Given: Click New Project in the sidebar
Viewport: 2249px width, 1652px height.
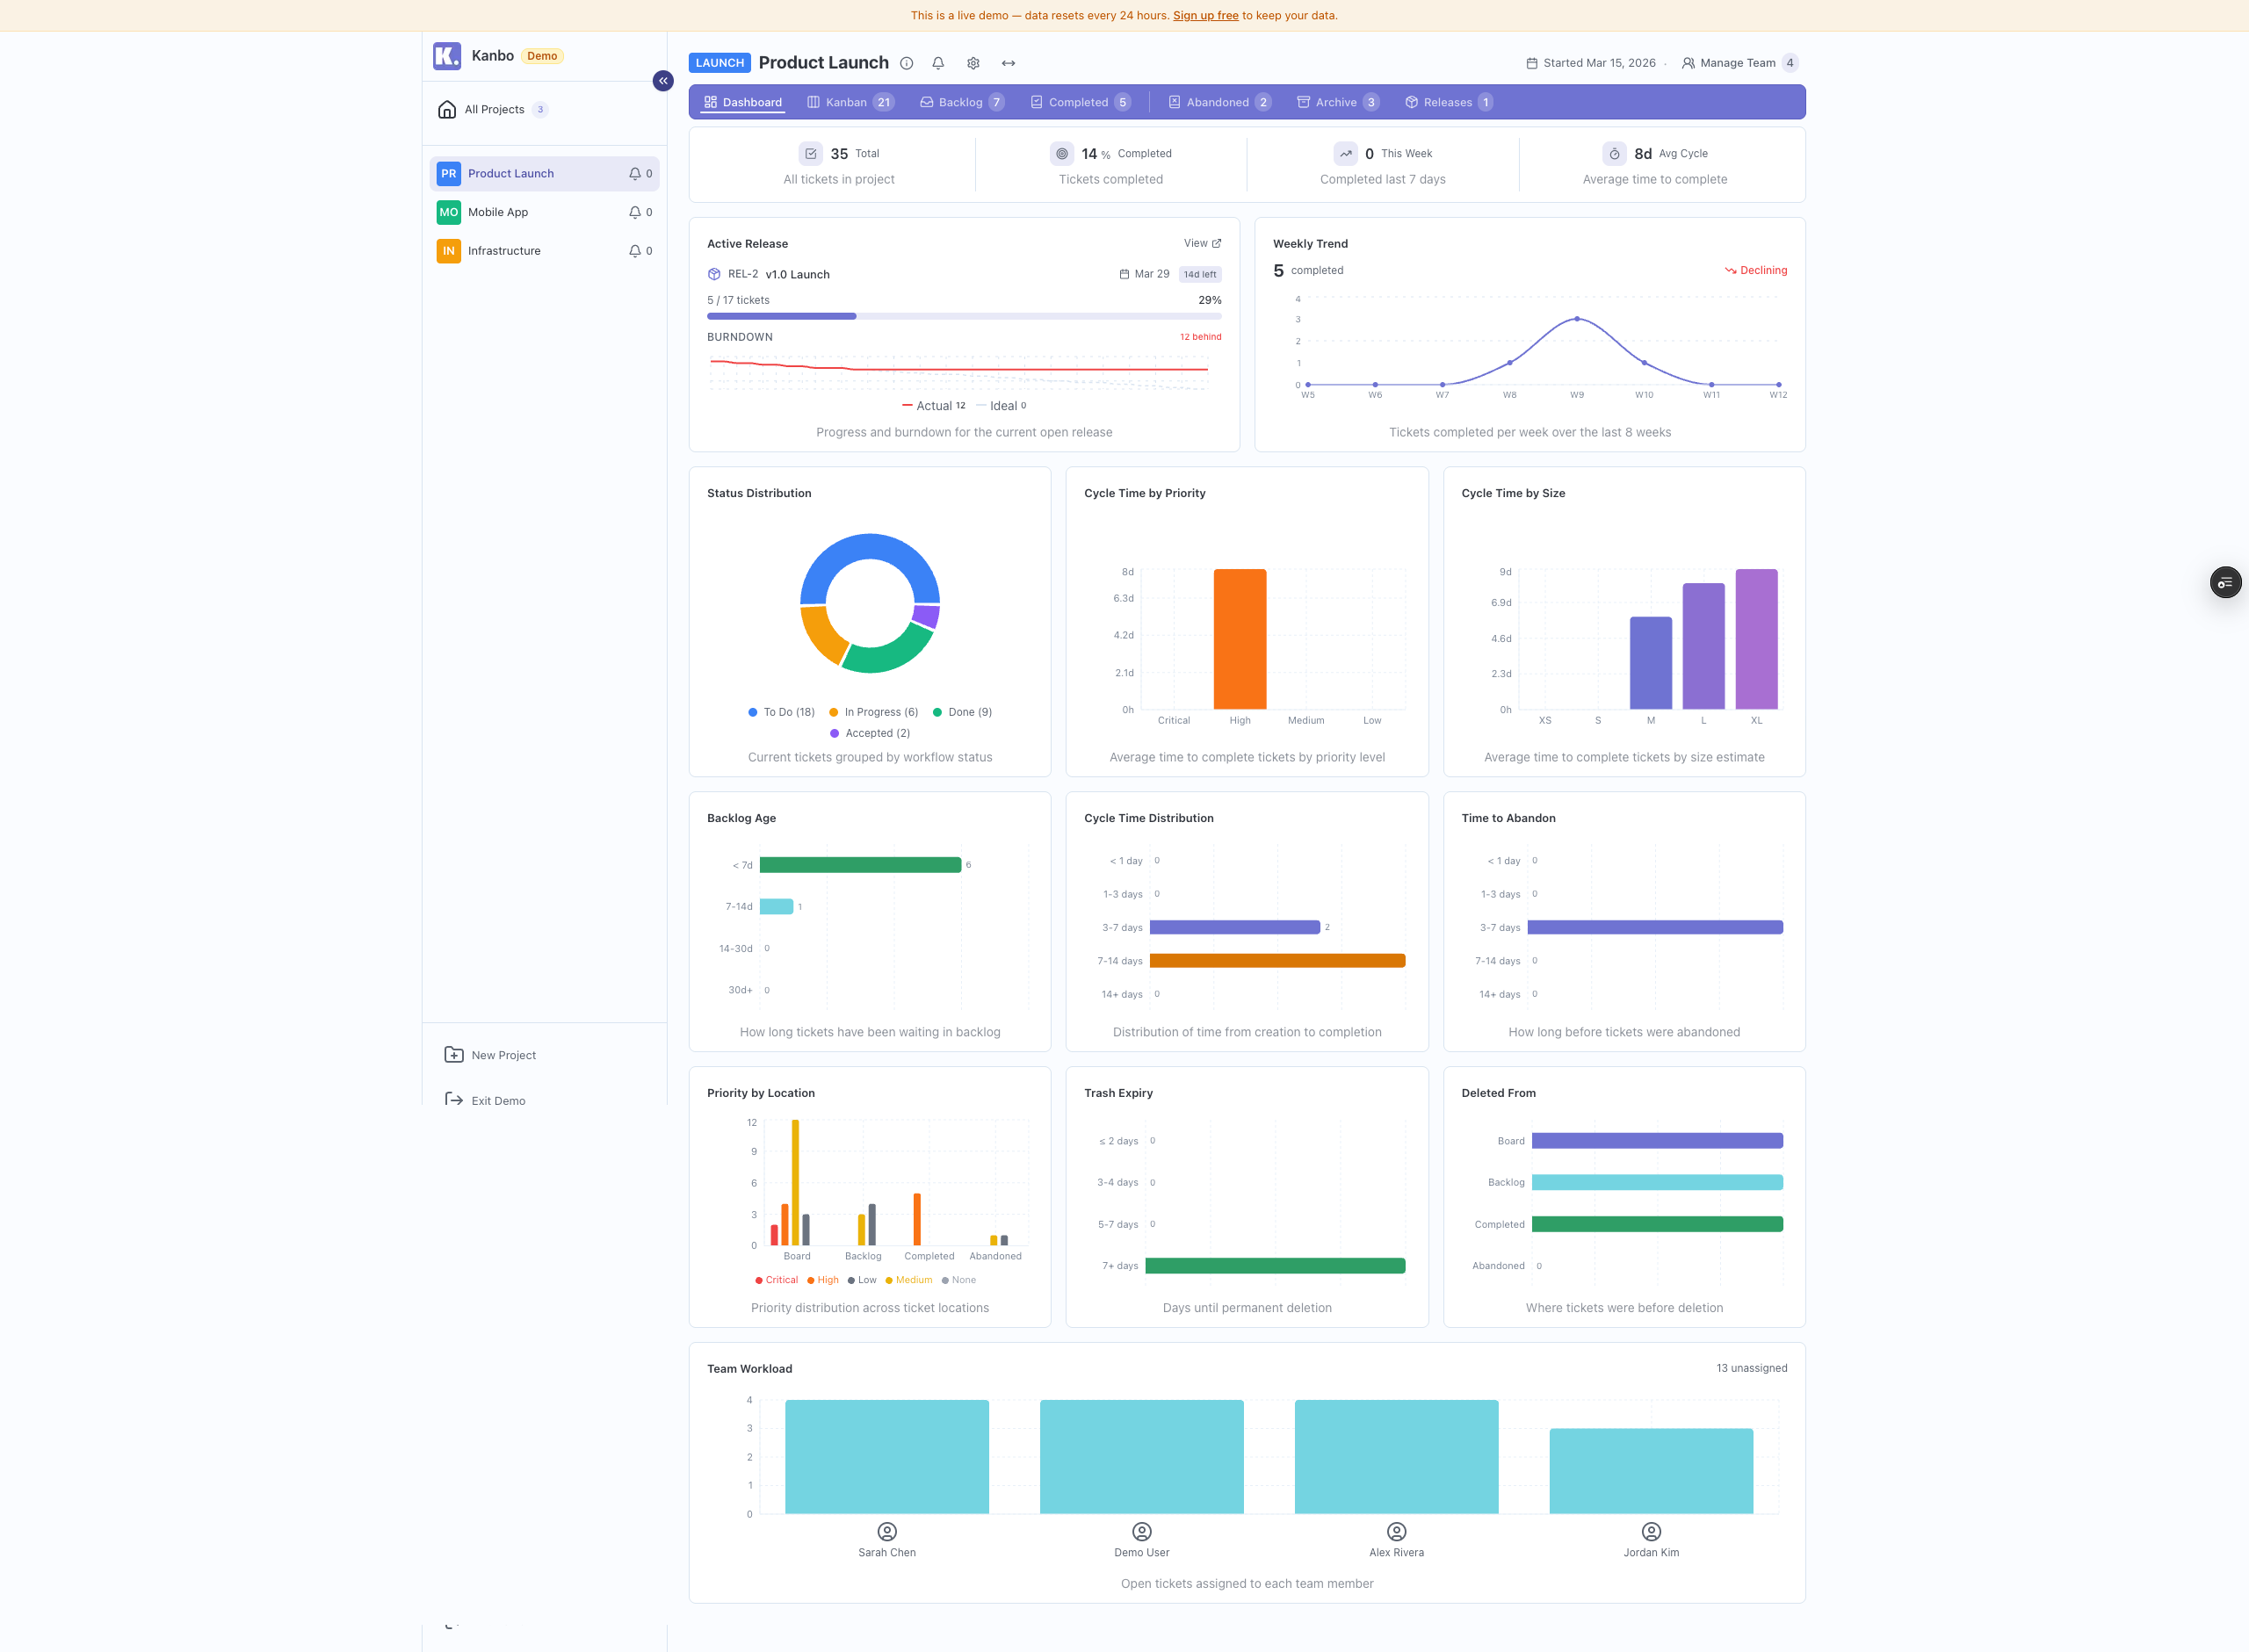Looking at the screenshot, I should point(503,1055).
